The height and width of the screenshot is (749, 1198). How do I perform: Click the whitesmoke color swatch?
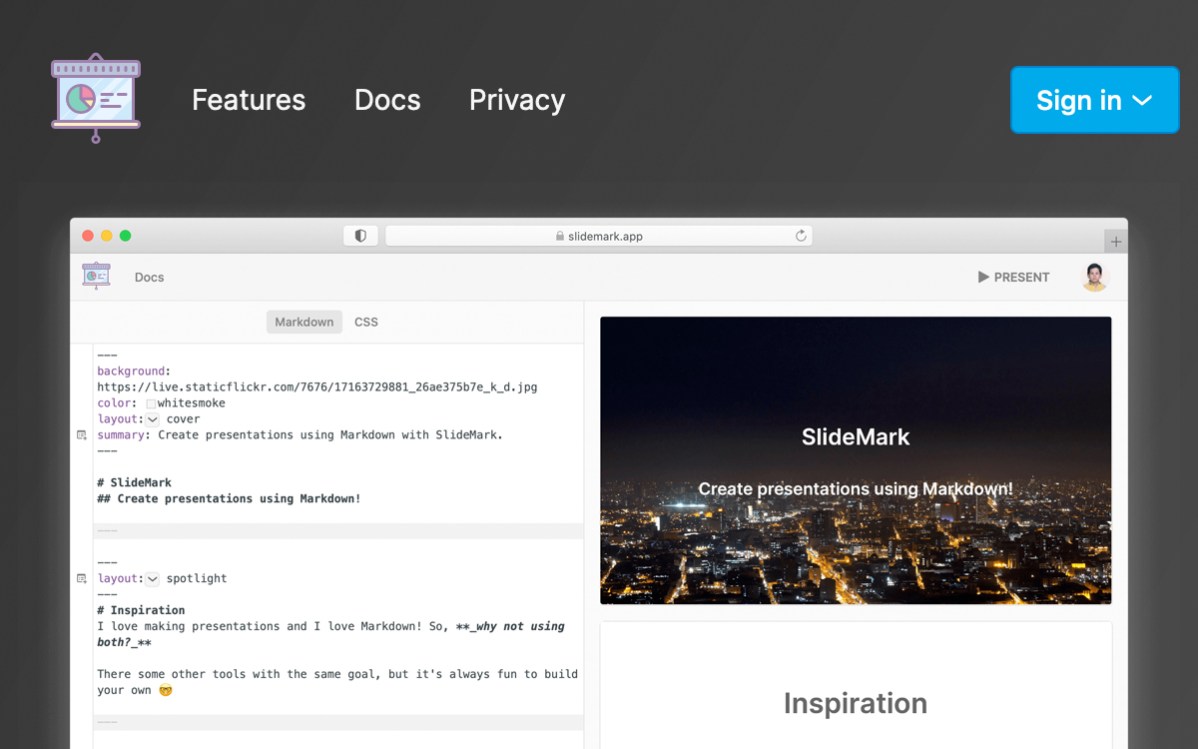point(151,404)
